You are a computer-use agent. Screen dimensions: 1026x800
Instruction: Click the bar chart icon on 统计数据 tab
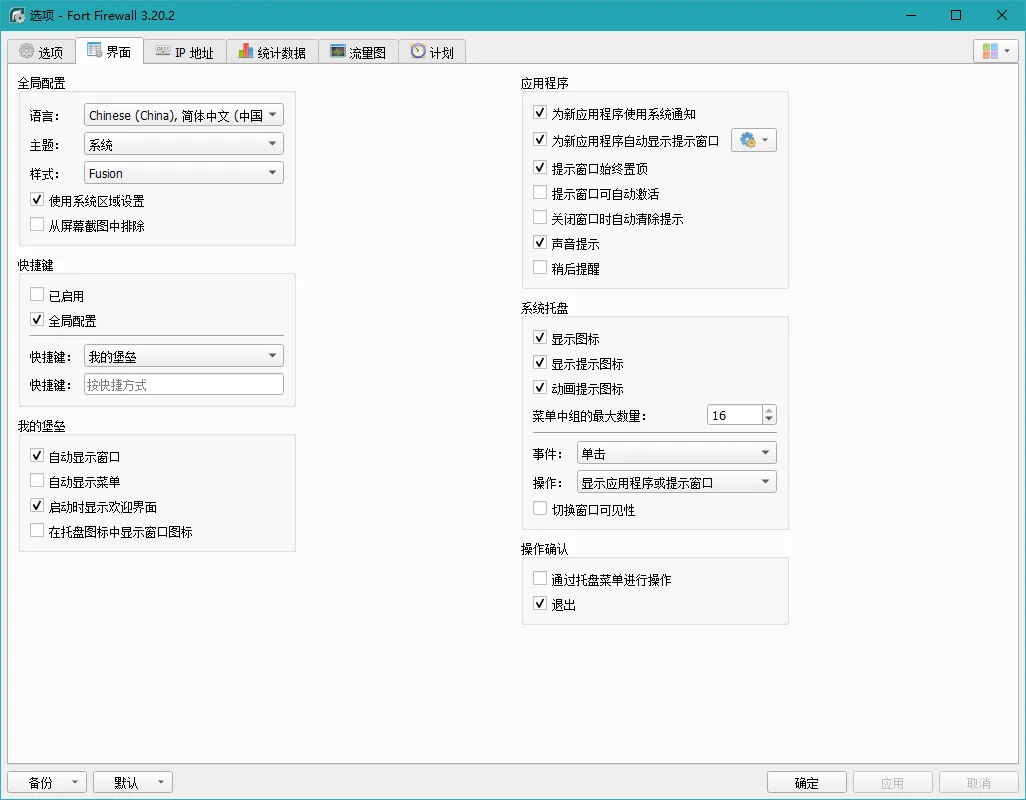245,51
